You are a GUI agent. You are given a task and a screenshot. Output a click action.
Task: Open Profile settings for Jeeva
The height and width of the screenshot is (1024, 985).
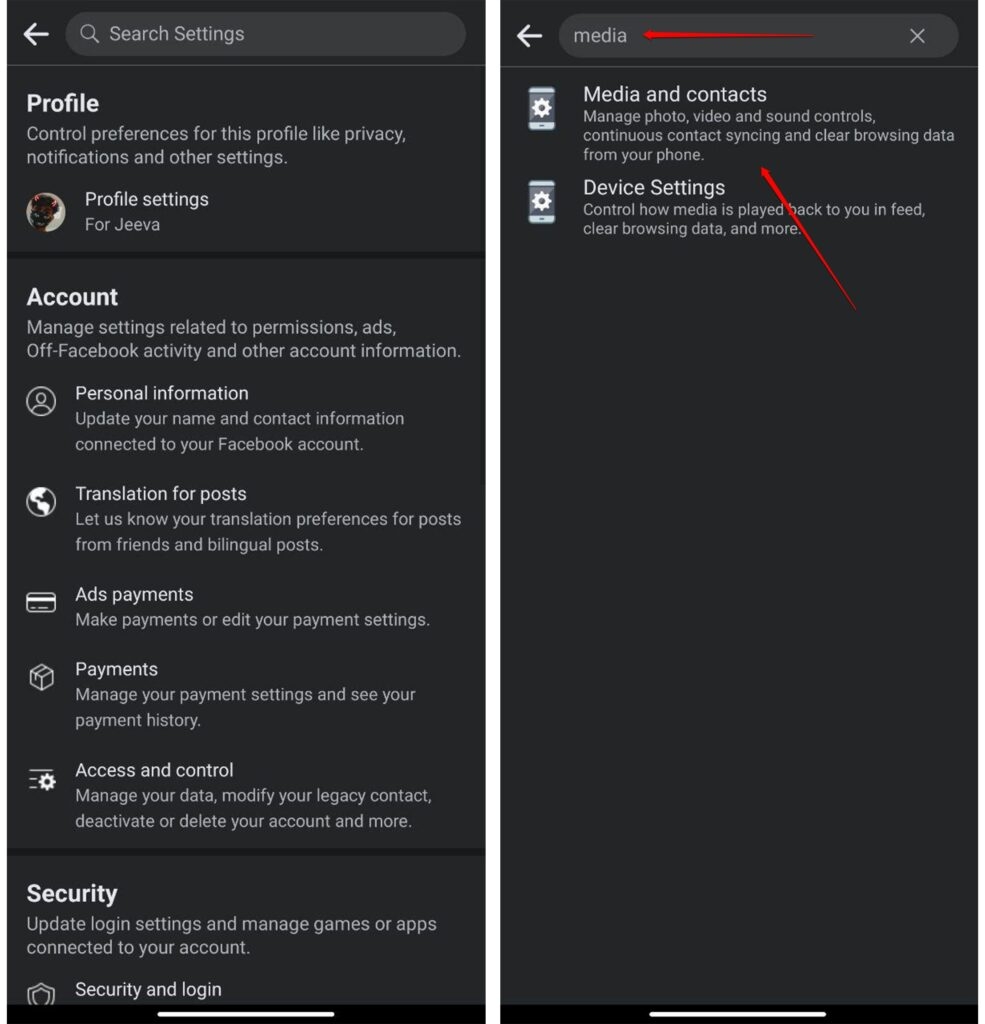coord(246,212)
